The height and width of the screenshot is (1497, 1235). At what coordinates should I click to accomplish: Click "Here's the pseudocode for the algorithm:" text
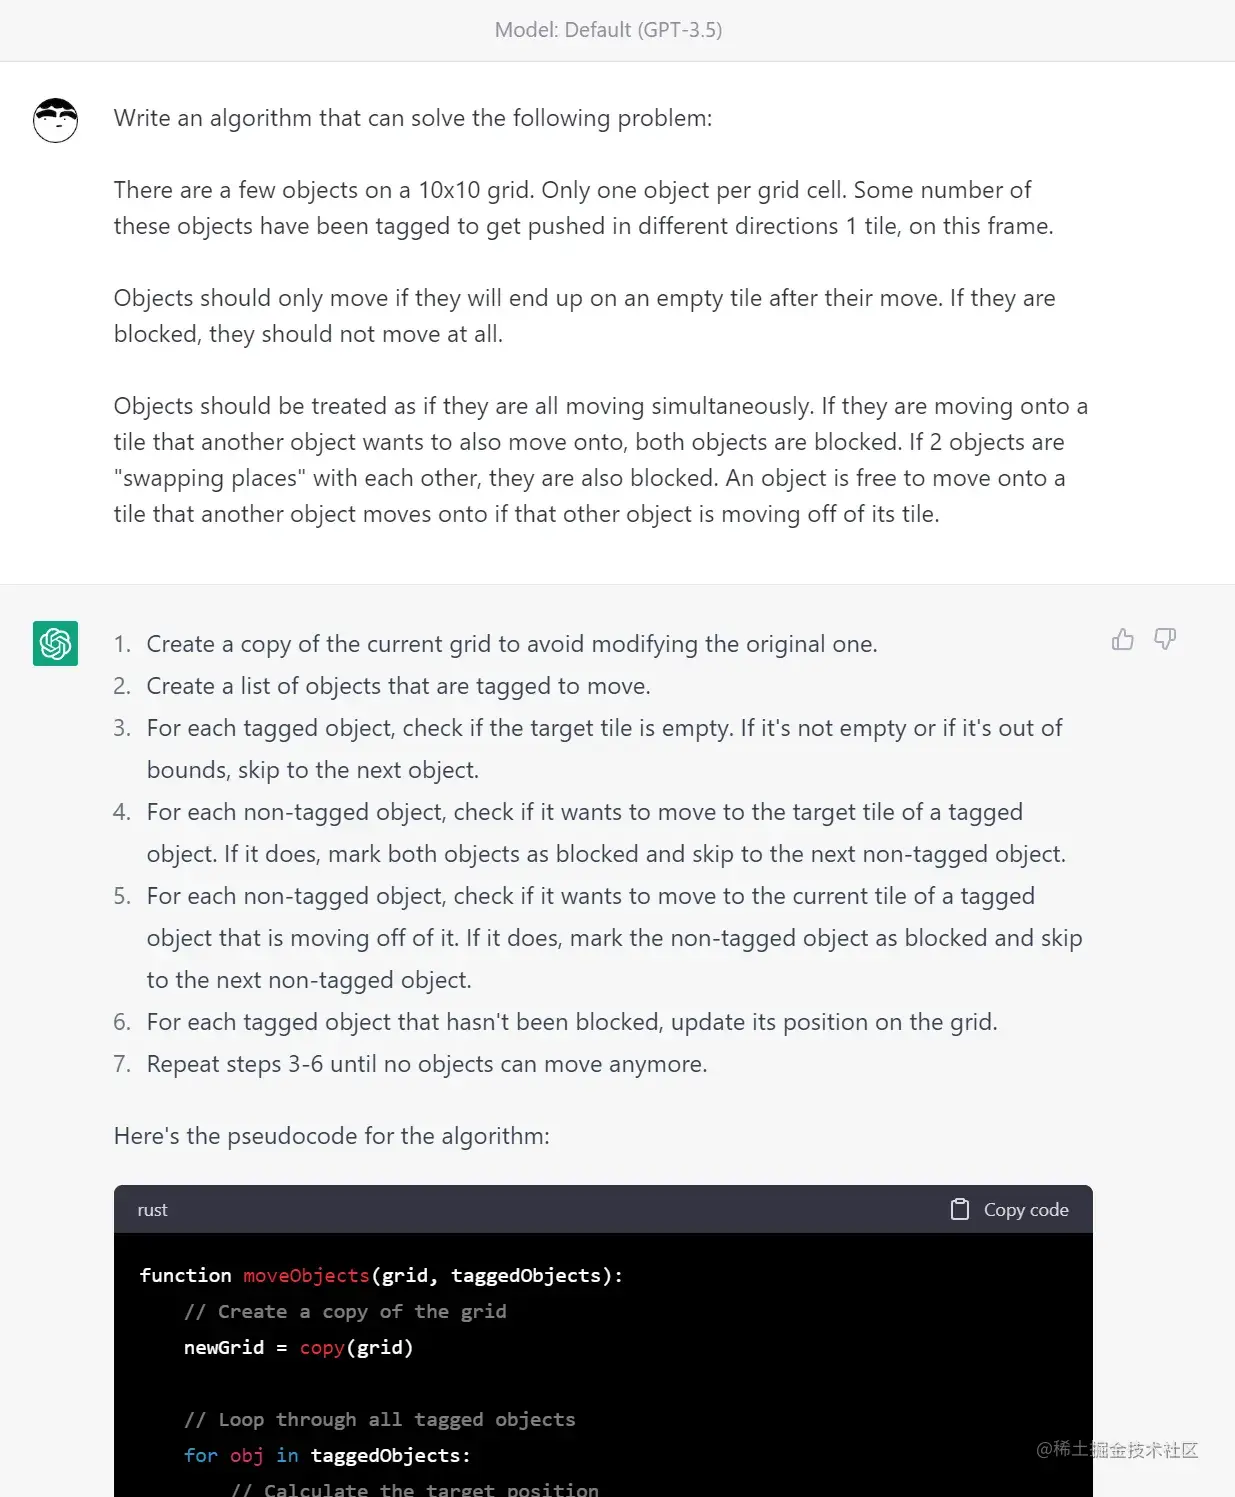331,1136
